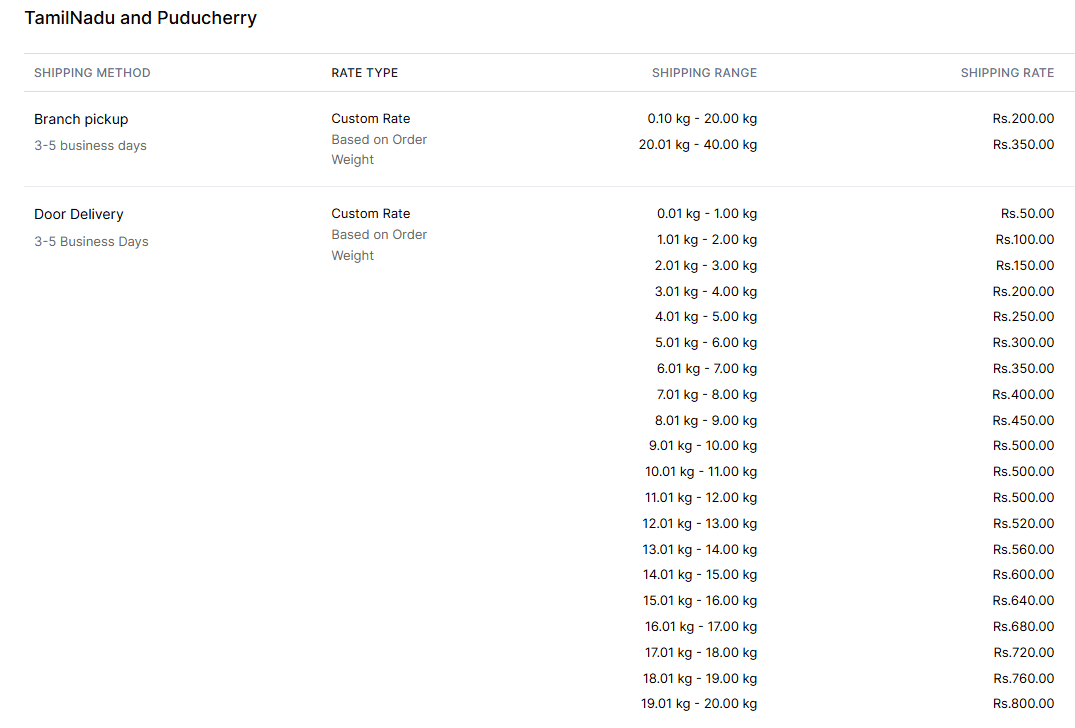Click the Rs.50.00 shipping rate
The height and width of the screenshot is (728, 1075).
(x=1027, y=213)
